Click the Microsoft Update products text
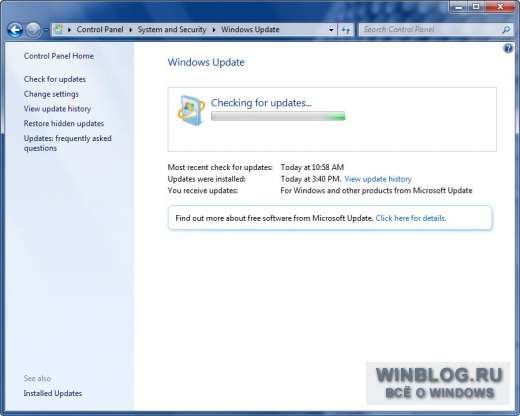The image size is (520, 416). (376, 191)
